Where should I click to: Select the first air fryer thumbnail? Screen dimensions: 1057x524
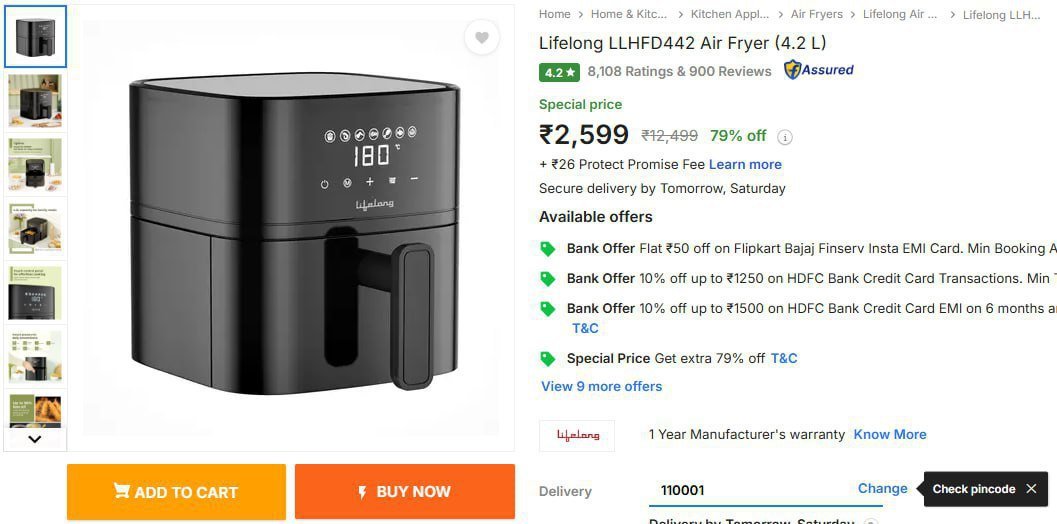pyautogui.click(x=36, y=37)
